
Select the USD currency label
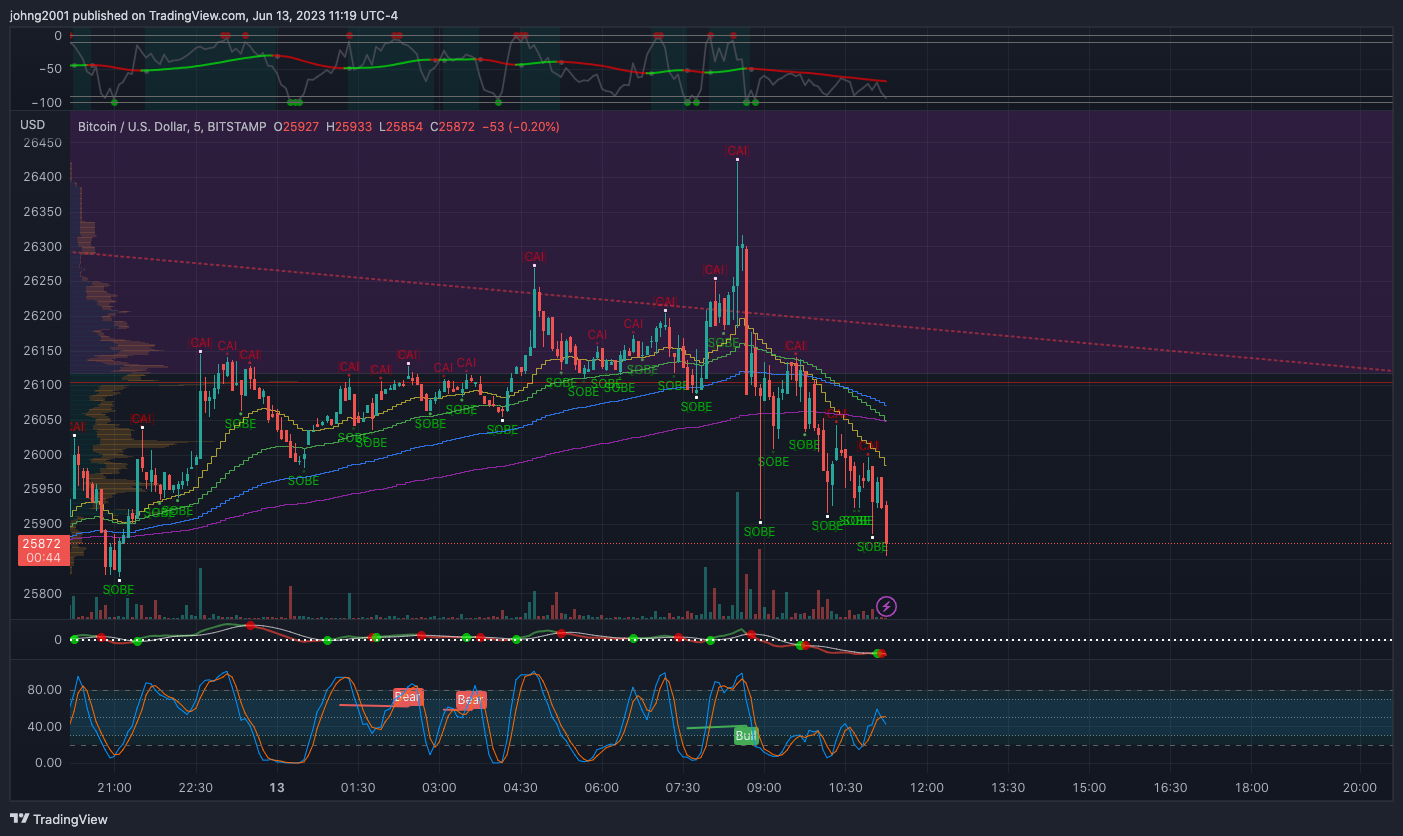coord(33,125)
